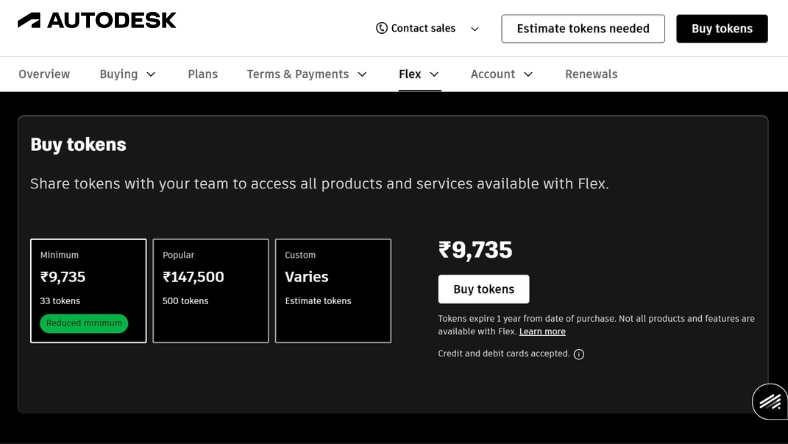Click the Reduced minimum green badge
Viewport: 788px width, 444px height.
[84, 323]
